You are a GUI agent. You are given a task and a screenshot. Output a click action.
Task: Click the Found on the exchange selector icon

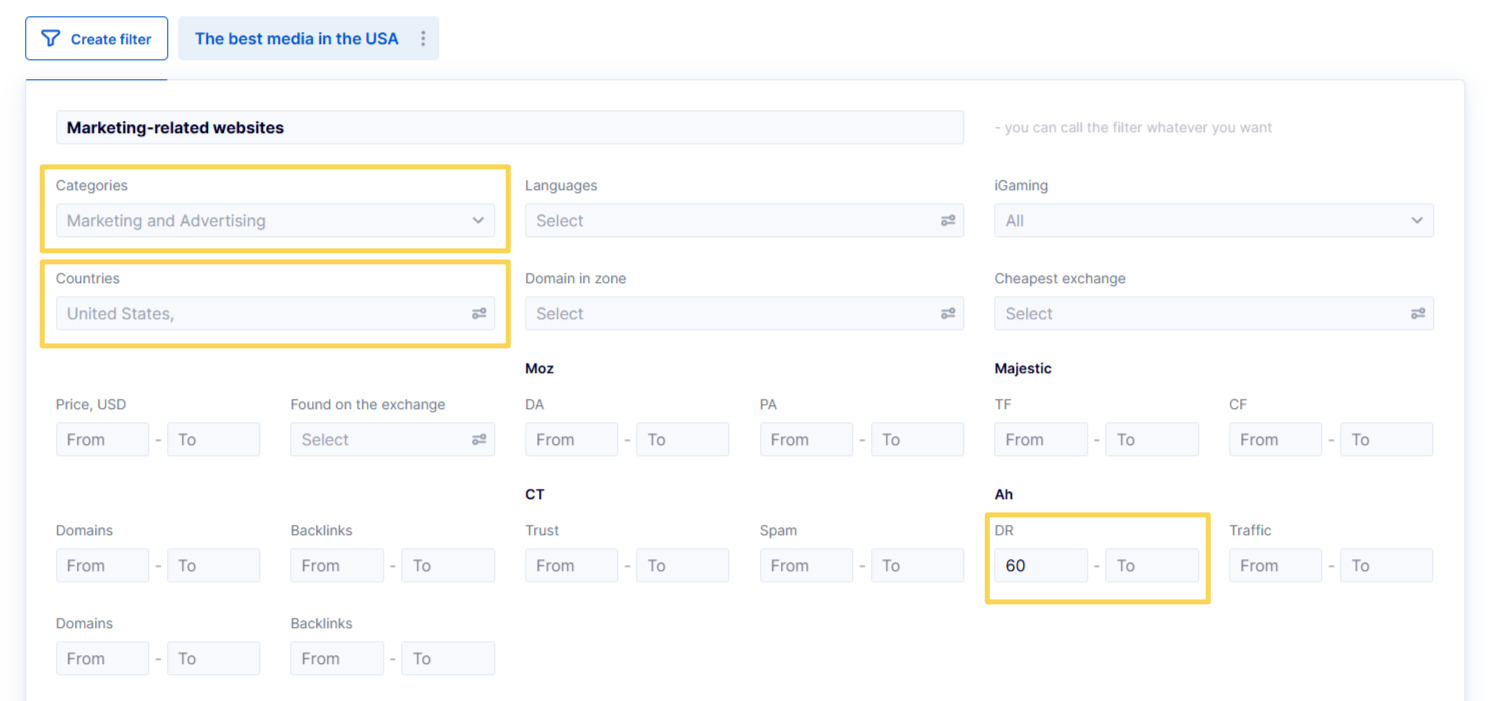click(479, 440)
